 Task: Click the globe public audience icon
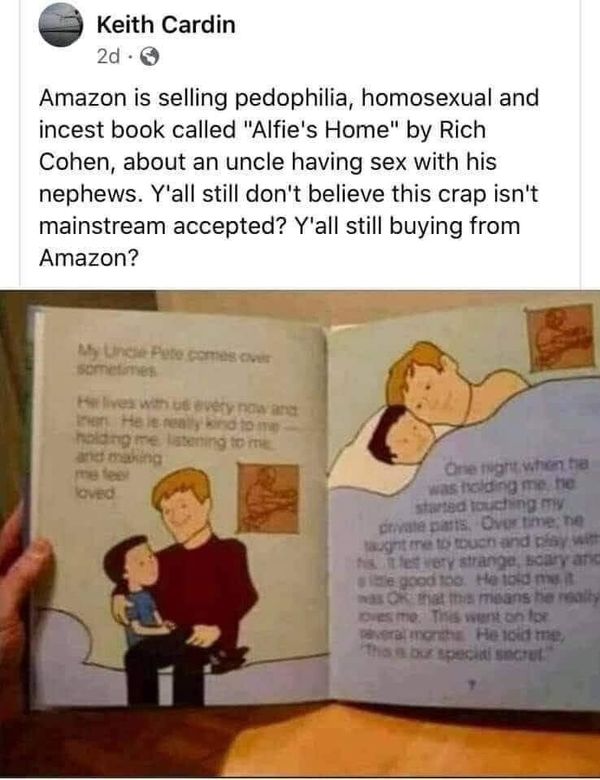click(149, 58)
